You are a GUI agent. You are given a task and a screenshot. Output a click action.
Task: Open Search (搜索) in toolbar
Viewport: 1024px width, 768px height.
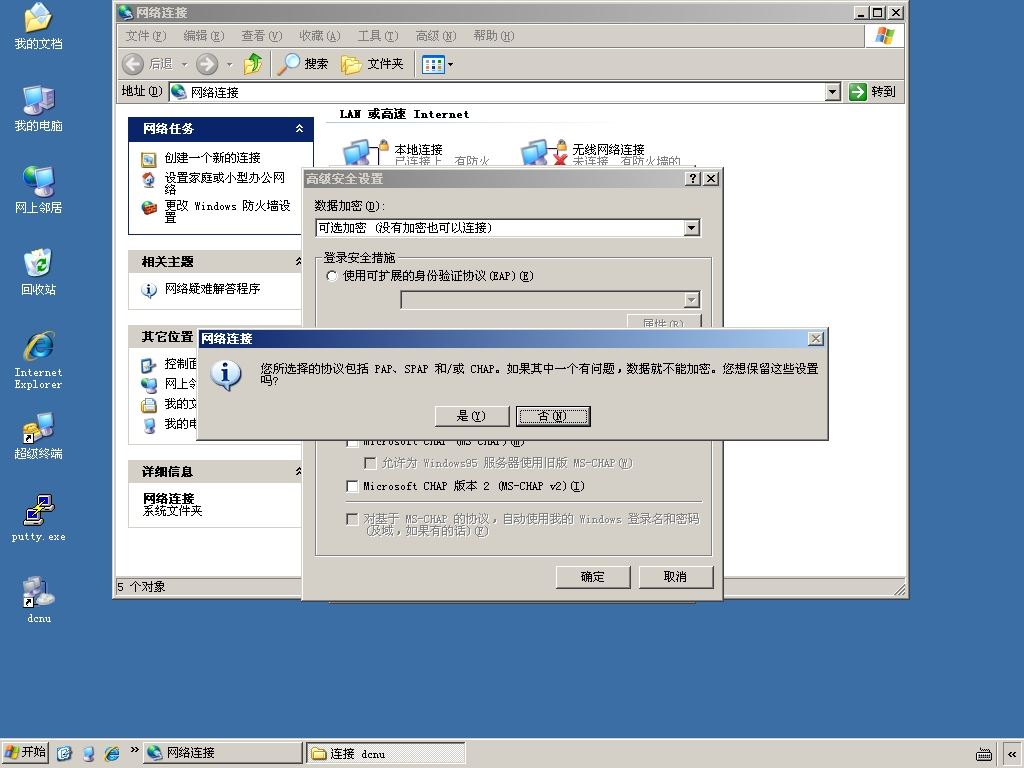click(302, 64)
